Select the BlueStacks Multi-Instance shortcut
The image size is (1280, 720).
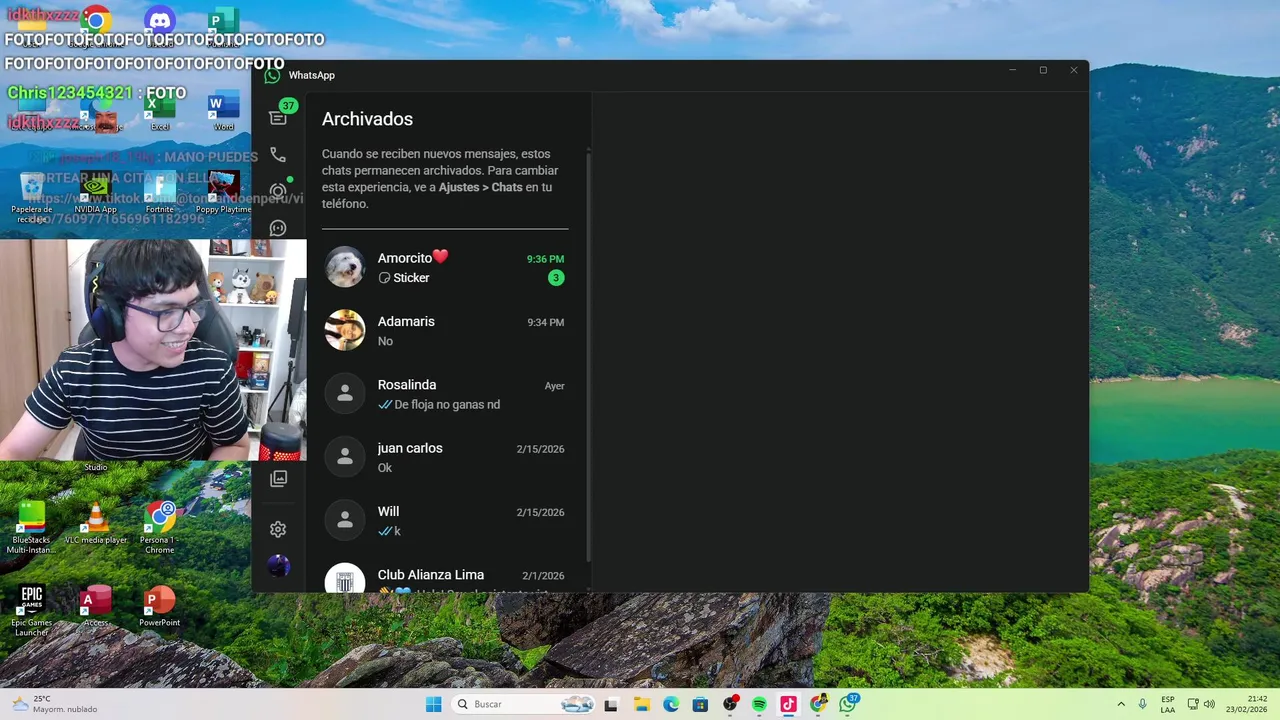32,527
